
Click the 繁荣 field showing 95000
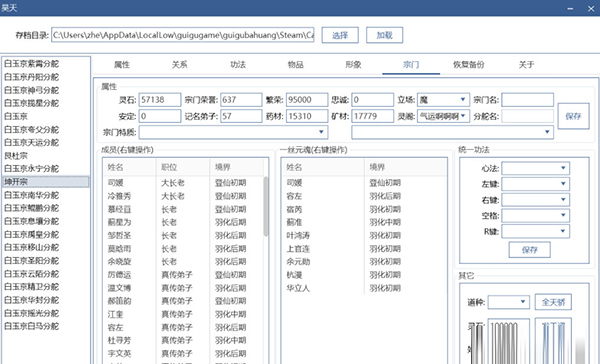click(x=307, y=100)
